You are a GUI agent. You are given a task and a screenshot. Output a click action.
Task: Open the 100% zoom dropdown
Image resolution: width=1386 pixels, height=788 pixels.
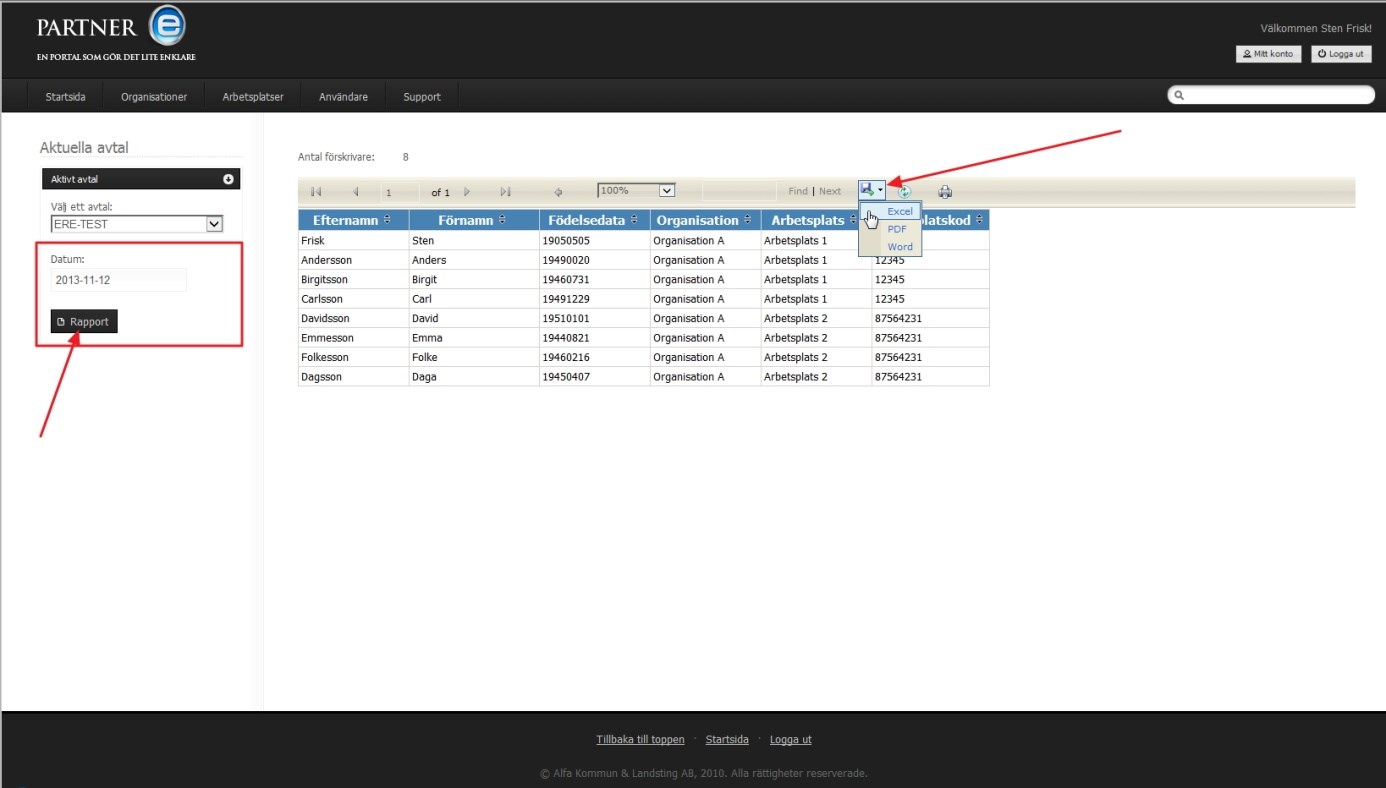[x=636, y=190]
